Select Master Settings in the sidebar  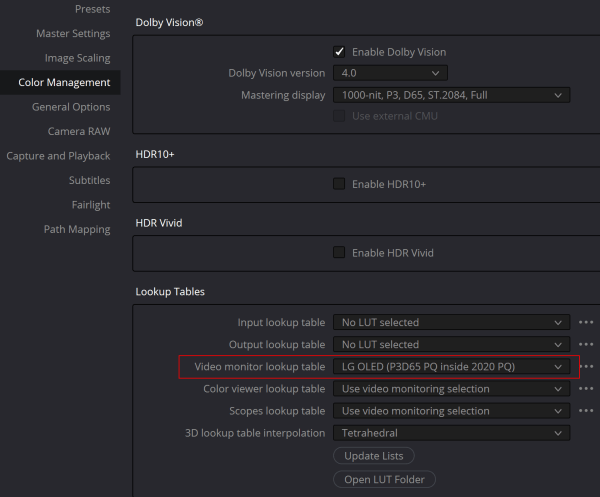pos(73,34)
